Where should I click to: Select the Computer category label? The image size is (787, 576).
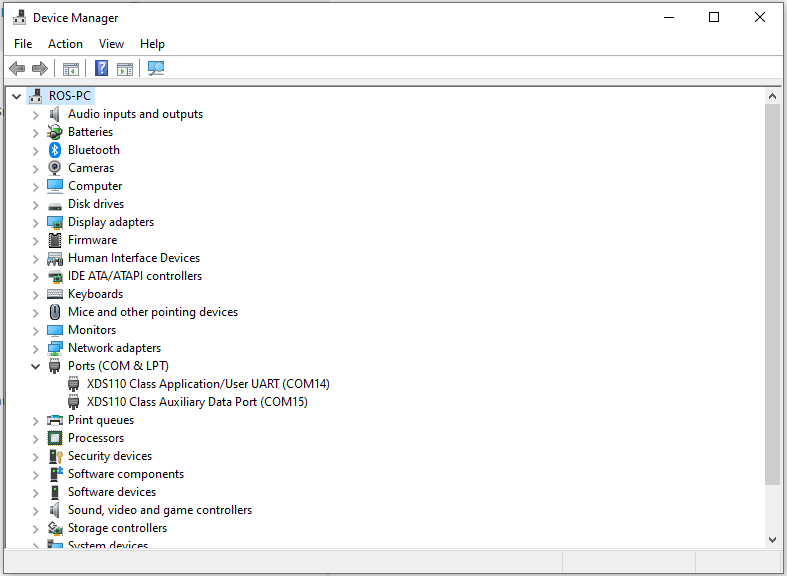click(x=95, y=186)
